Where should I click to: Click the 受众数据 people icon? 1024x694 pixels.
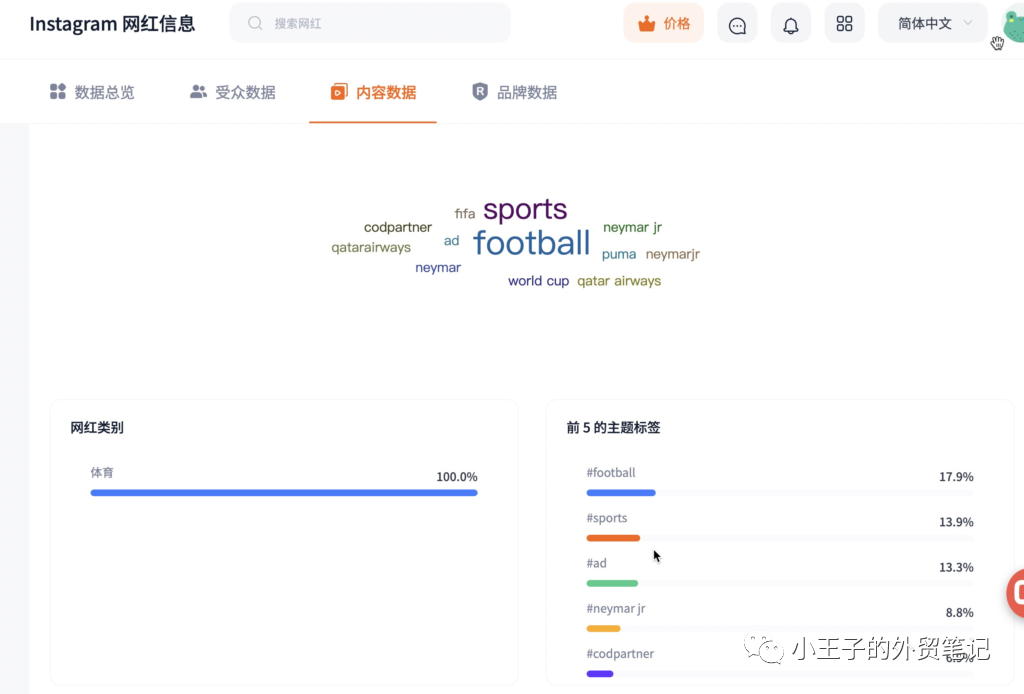click(198, 91)
